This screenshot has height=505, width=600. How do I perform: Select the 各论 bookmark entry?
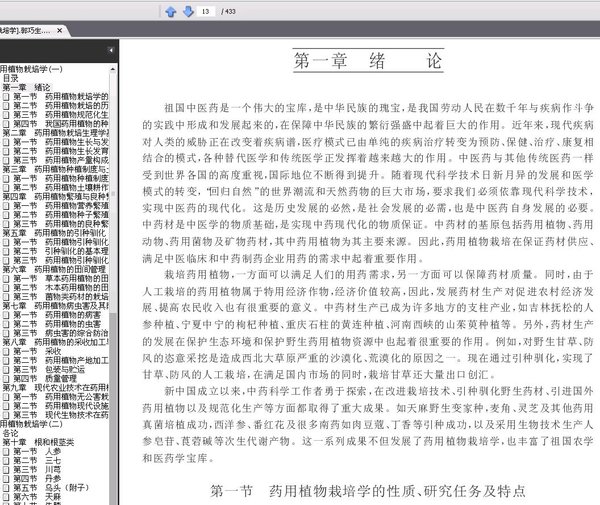click(x=10, y=434)
